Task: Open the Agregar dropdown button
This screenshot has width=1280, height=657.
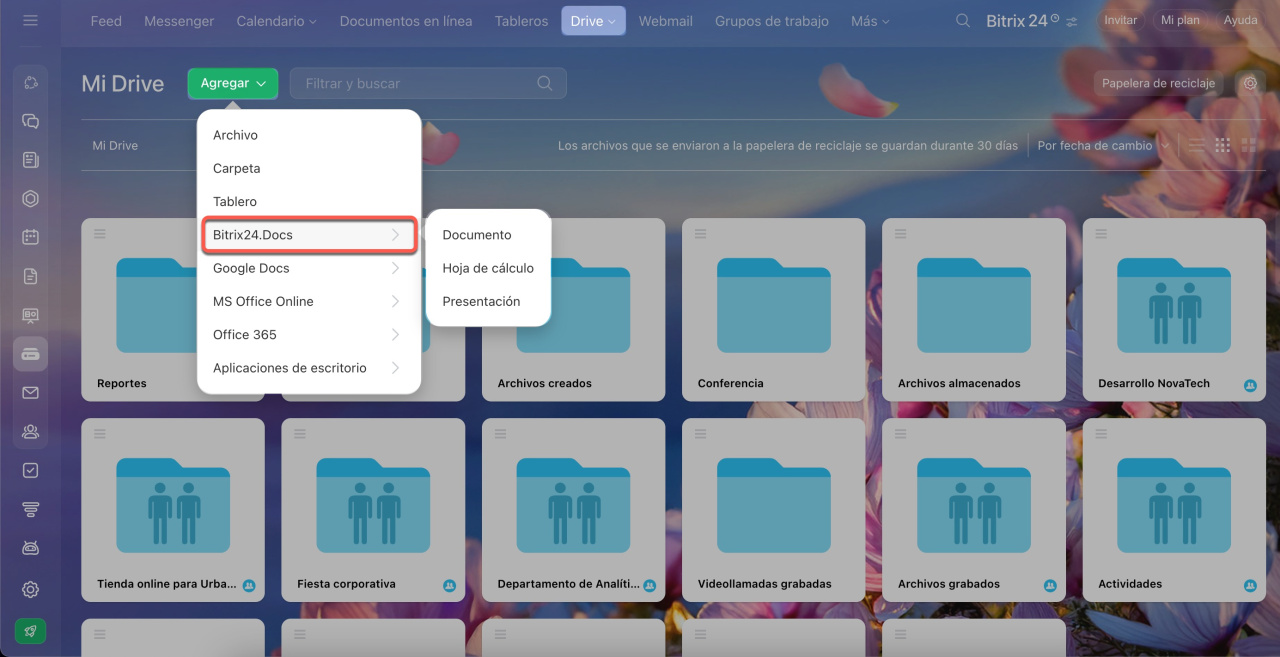Action: 232,83
